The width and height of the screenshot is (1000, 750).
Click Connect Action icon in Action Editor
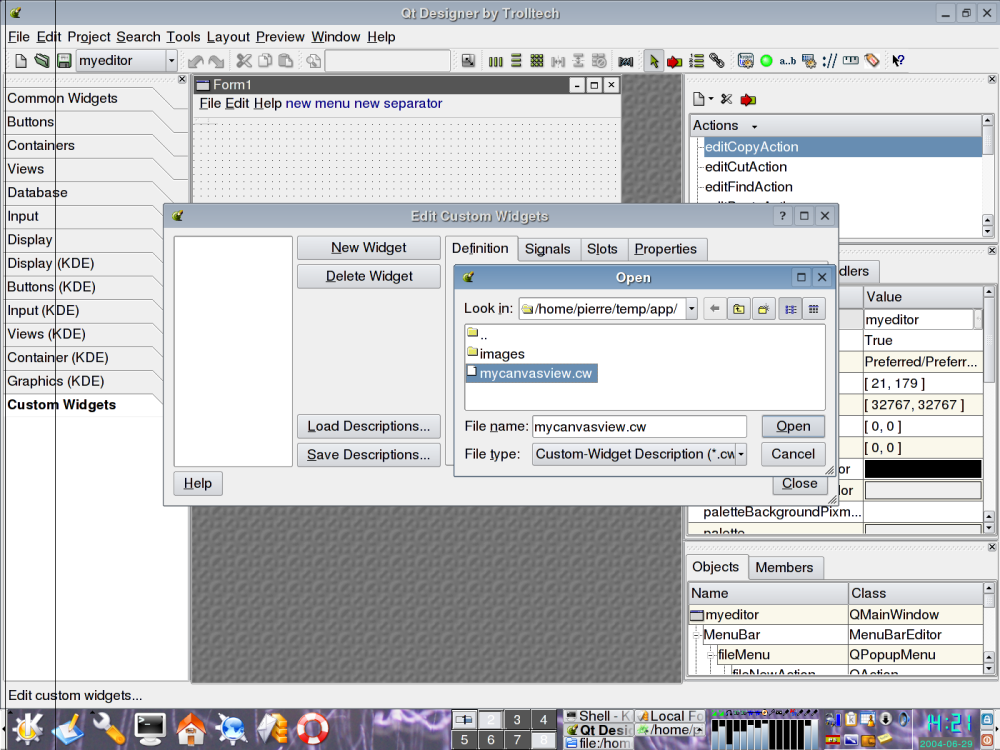click(748, 99)
